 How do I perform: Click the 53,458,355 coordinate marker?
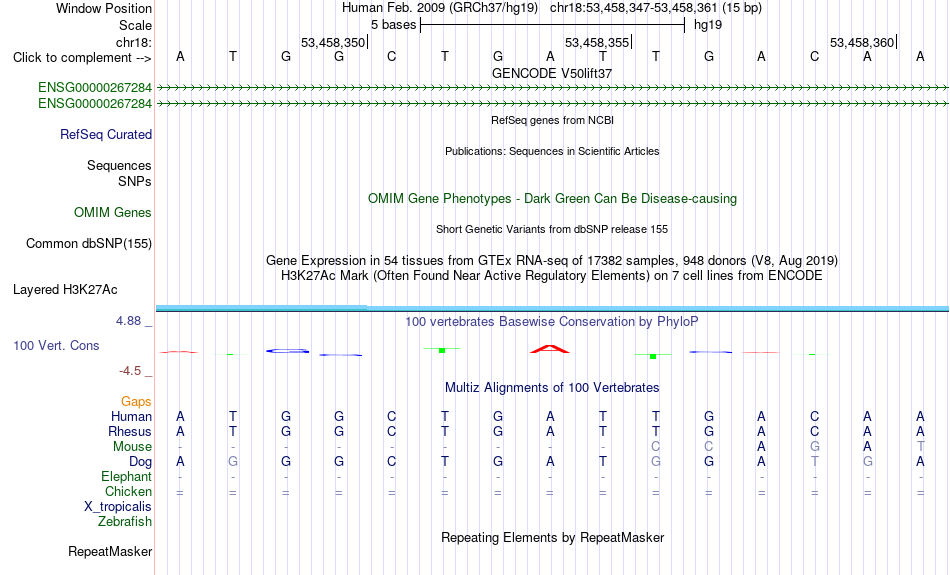click(x=597, y=42)
